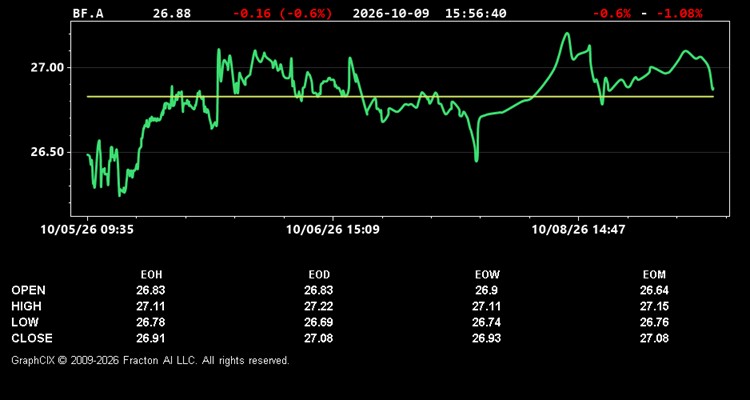Screen dimensions: 750x400
Task: Select the EOM column header
Action: point(654,275)
